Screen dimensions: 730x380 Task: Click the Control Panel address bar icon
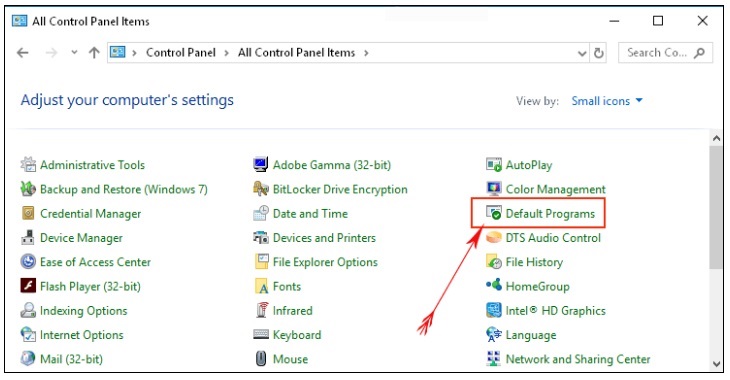point(118,52)
